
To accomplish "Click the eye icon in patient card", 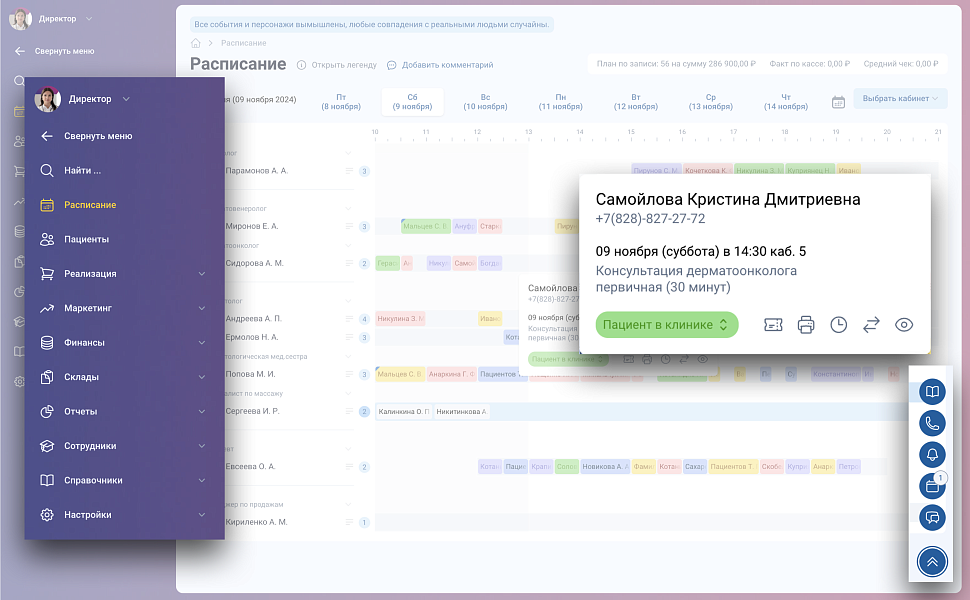I will (904, 325).
